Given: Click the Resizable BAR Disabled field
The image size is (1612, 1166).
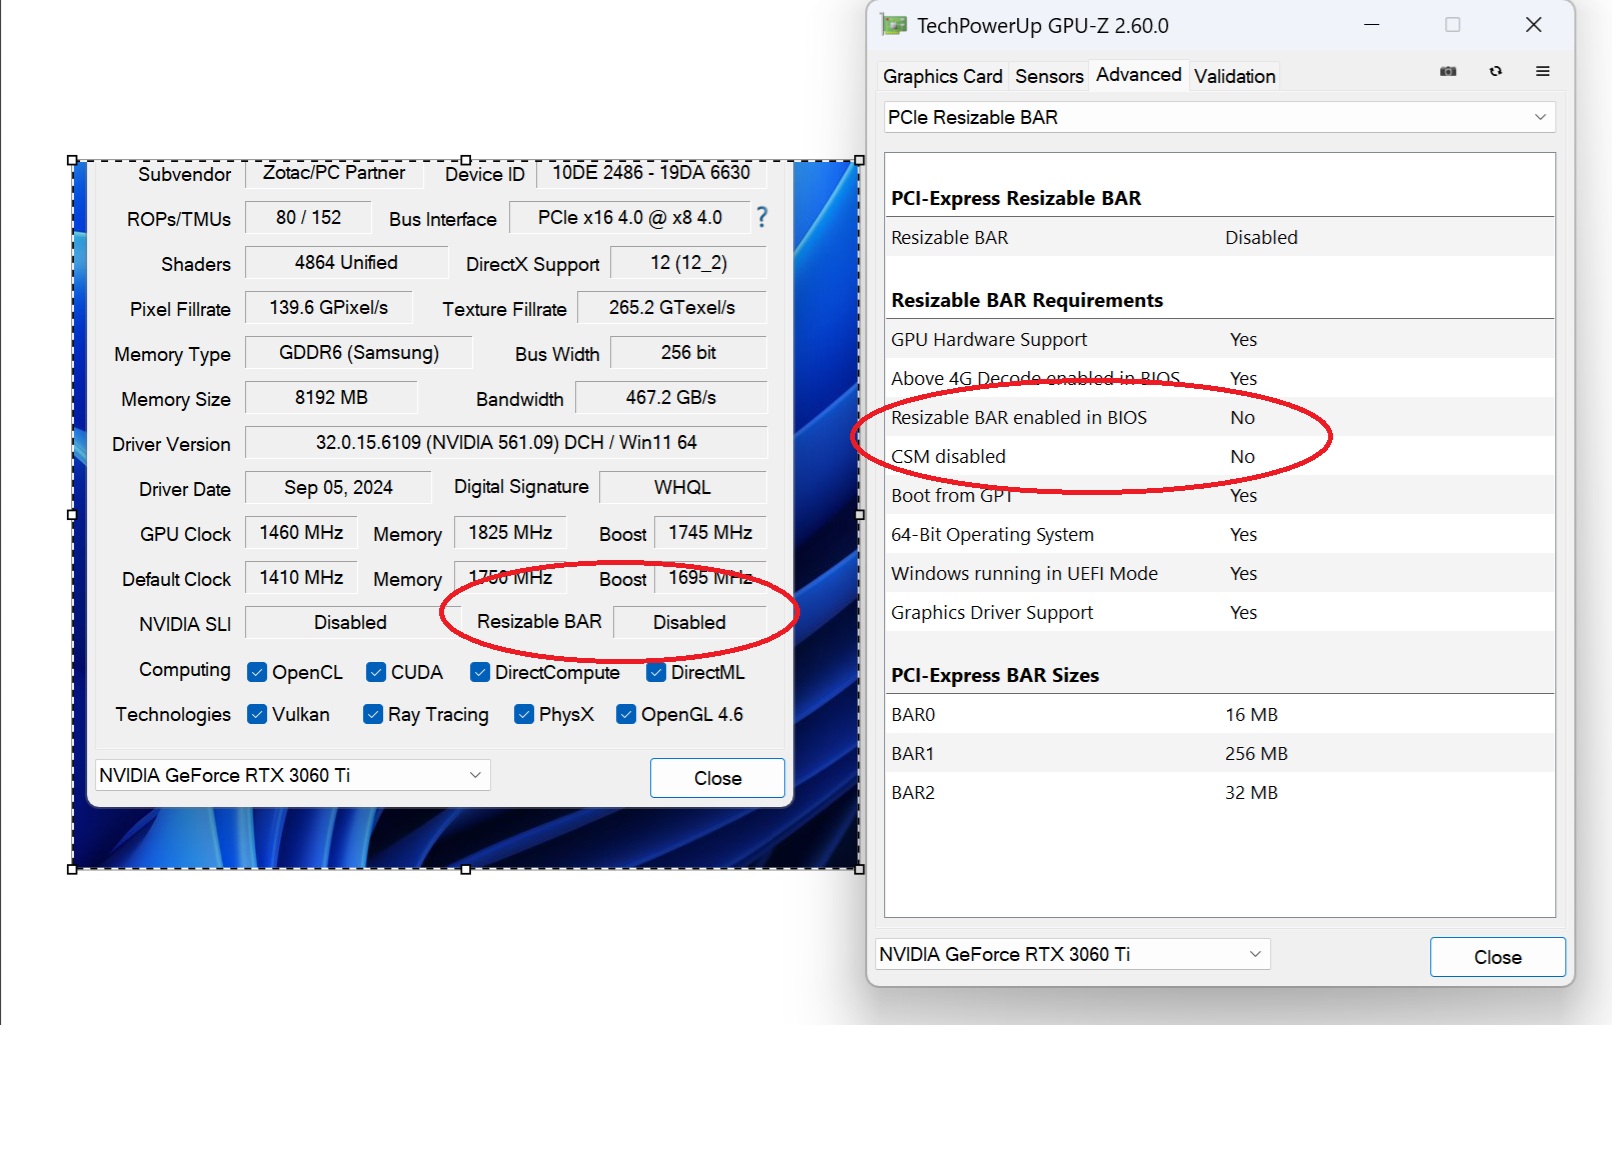Looking at the screenshot, I should (689, 622).
